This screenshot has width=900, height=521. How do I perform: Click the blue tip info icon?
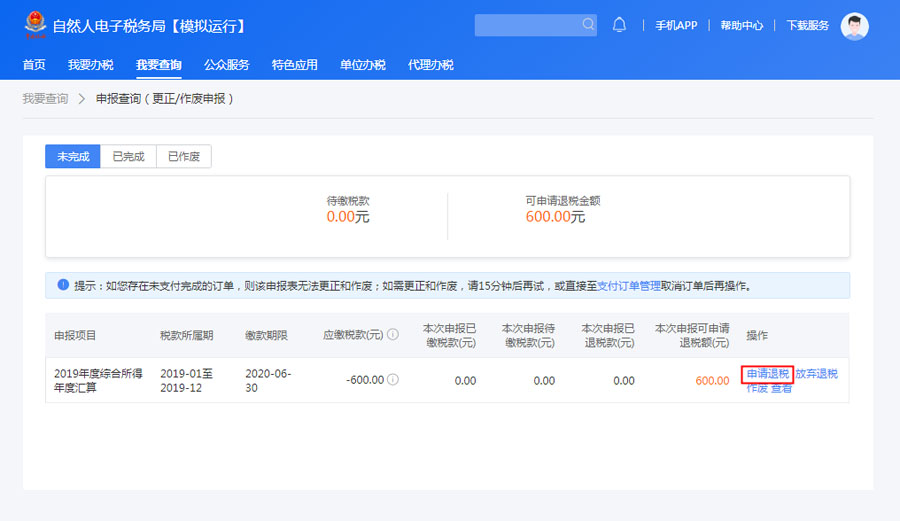63,285
